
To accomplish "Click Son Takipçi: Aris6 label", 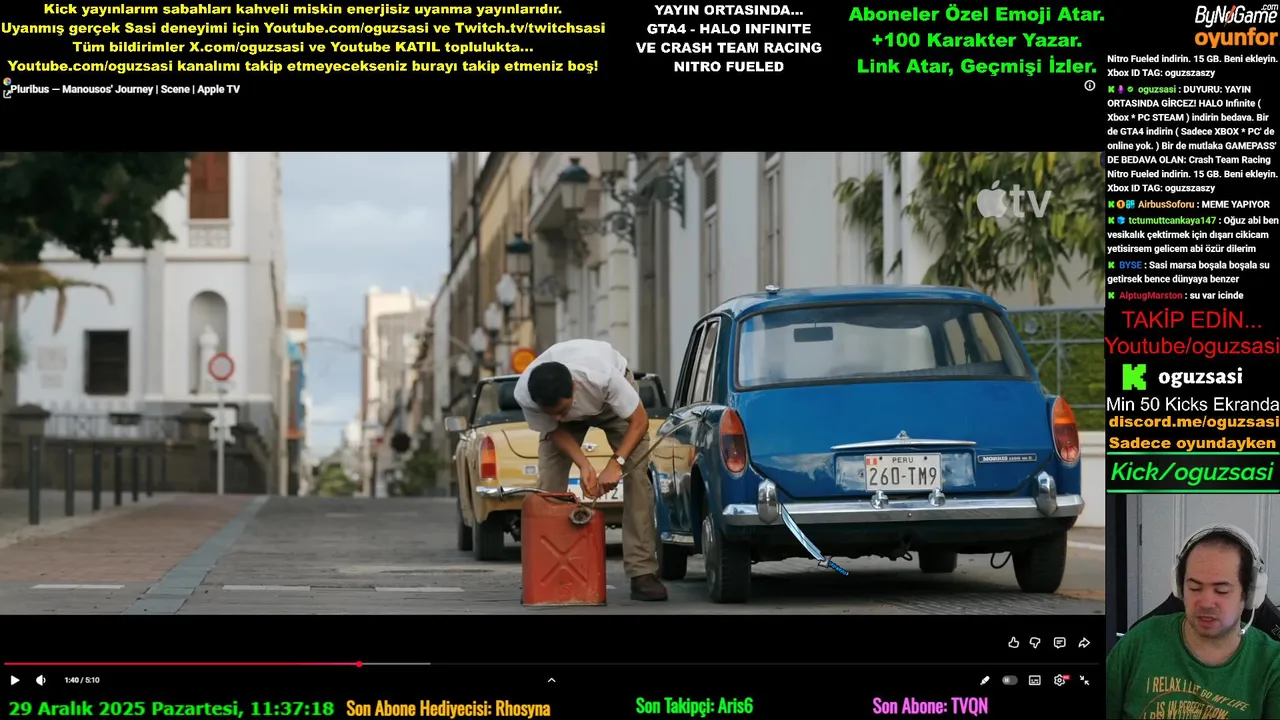I will [694, 707].
